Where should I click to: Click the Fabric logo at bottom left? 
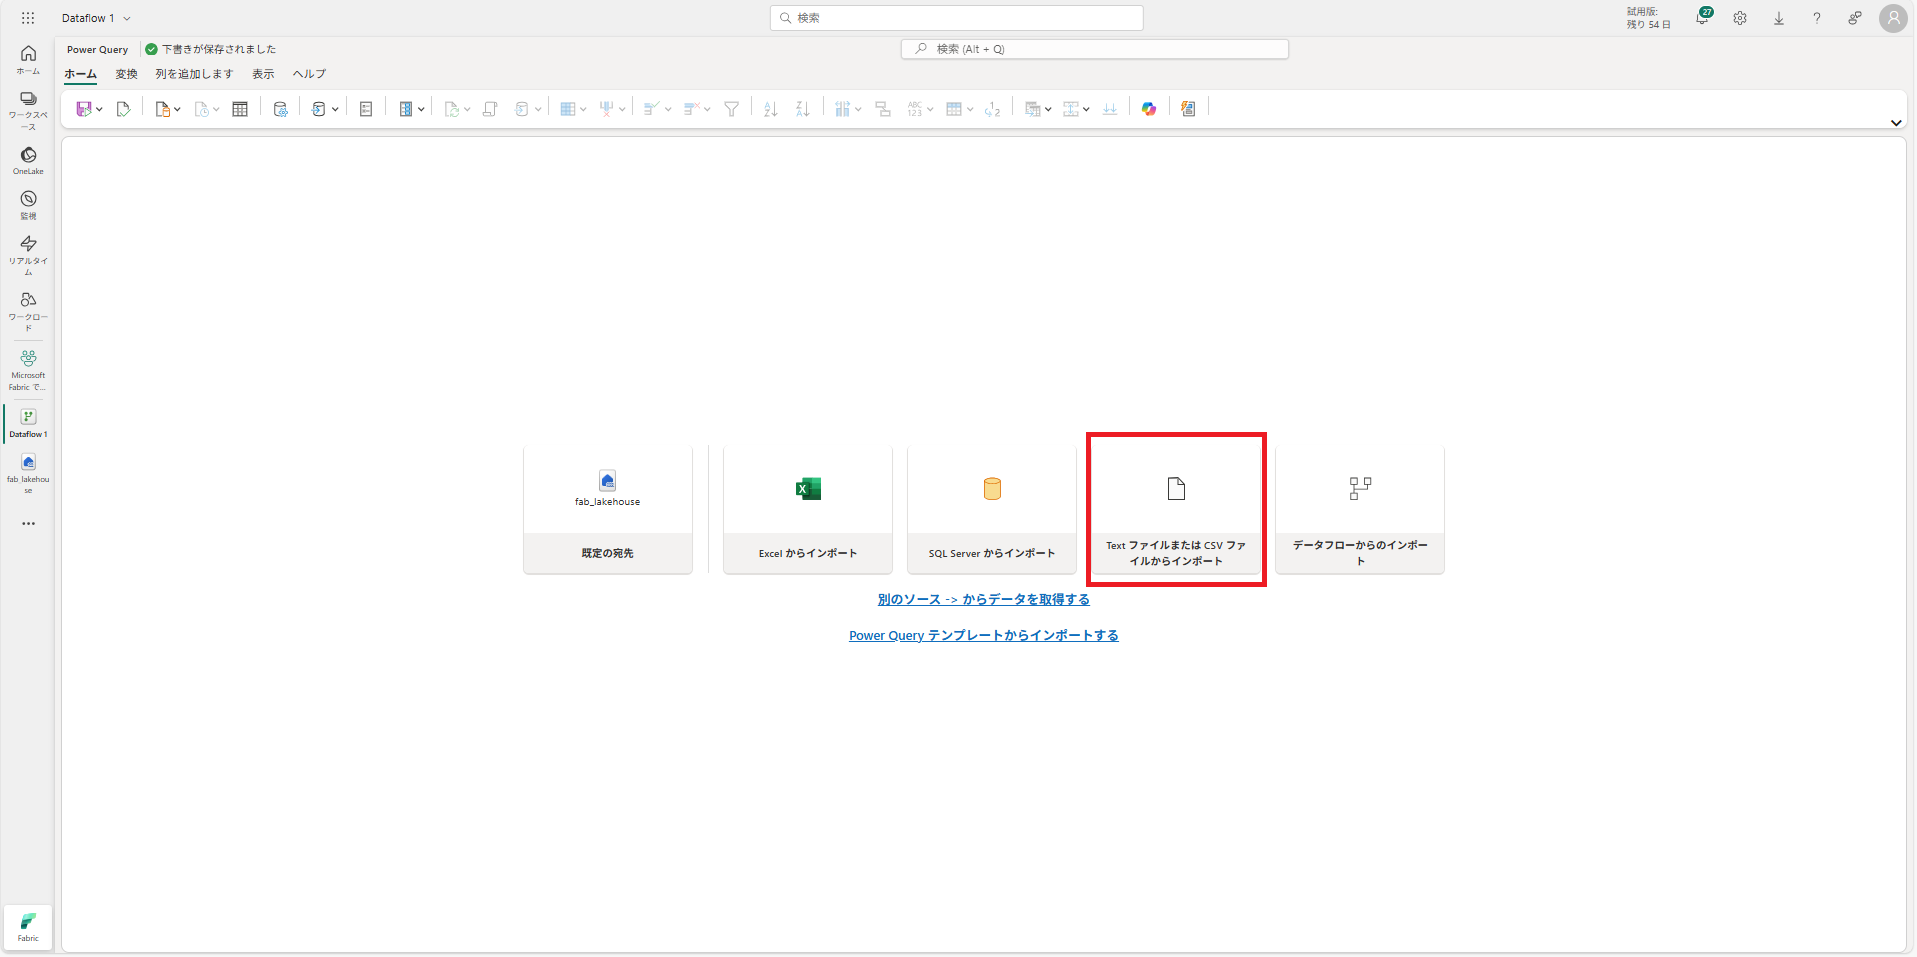28,927
